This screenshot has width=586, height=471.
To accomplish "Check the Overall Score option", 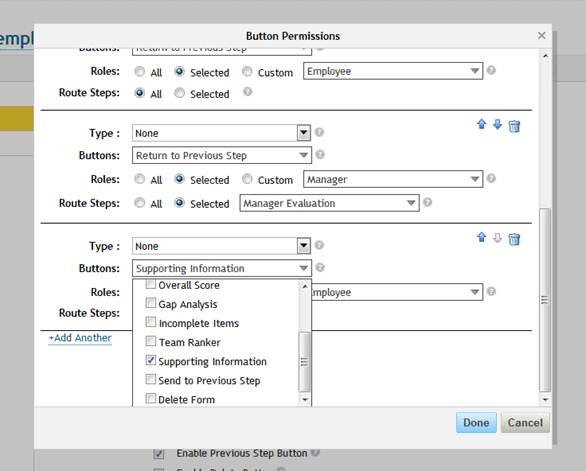I will click(151, 284).
